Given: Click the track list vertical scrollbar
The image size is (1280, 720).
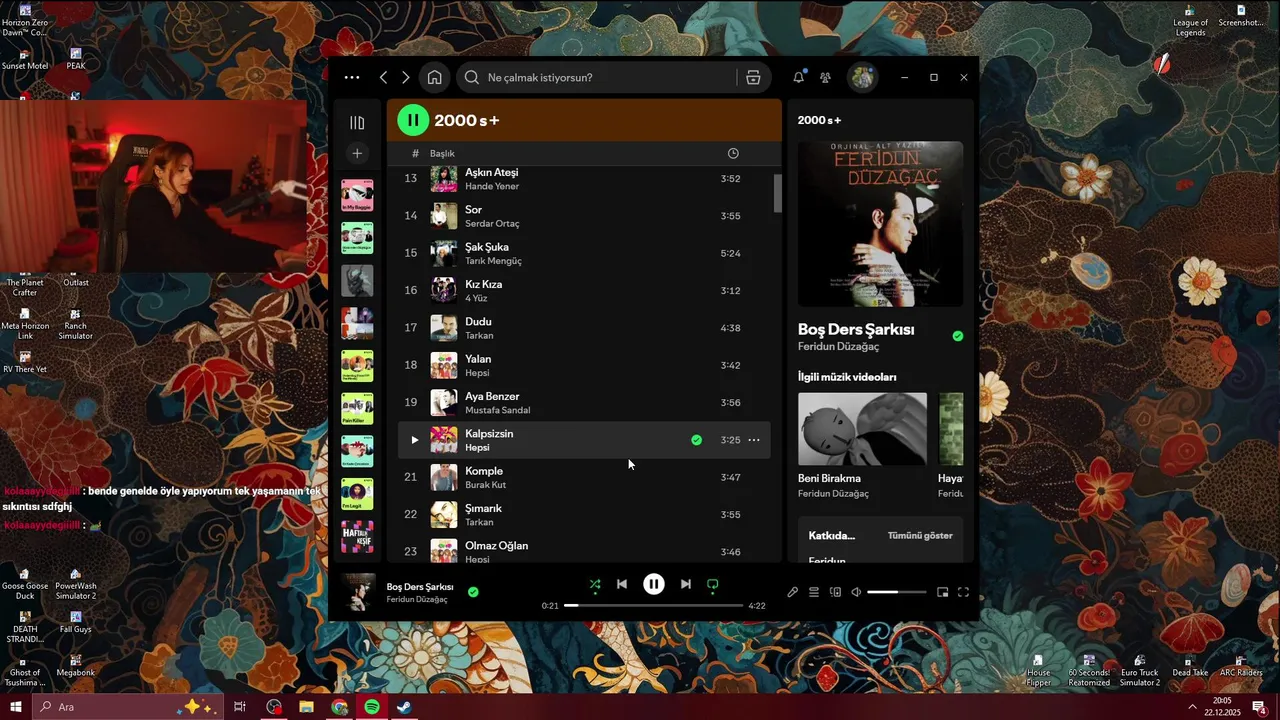Looking at the screenshot, I should (778, 193).
